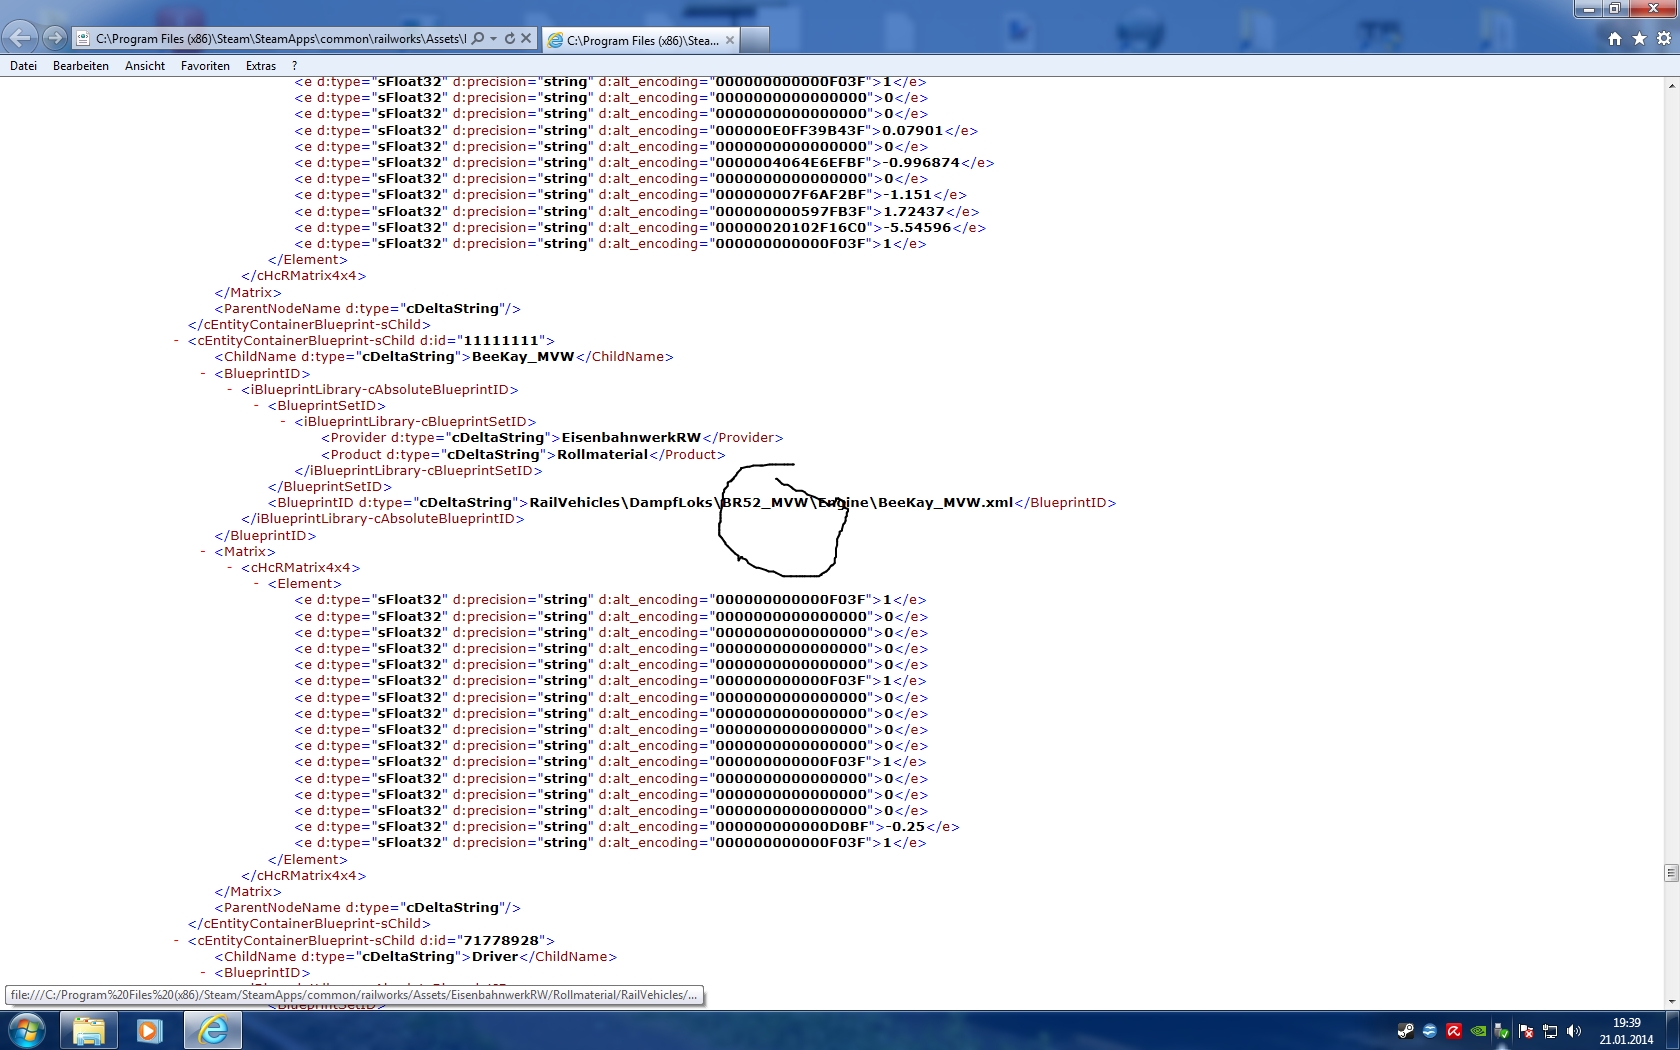Open the Steam tray icon
The image size is (1680, 1050).
(1406, 1031)
